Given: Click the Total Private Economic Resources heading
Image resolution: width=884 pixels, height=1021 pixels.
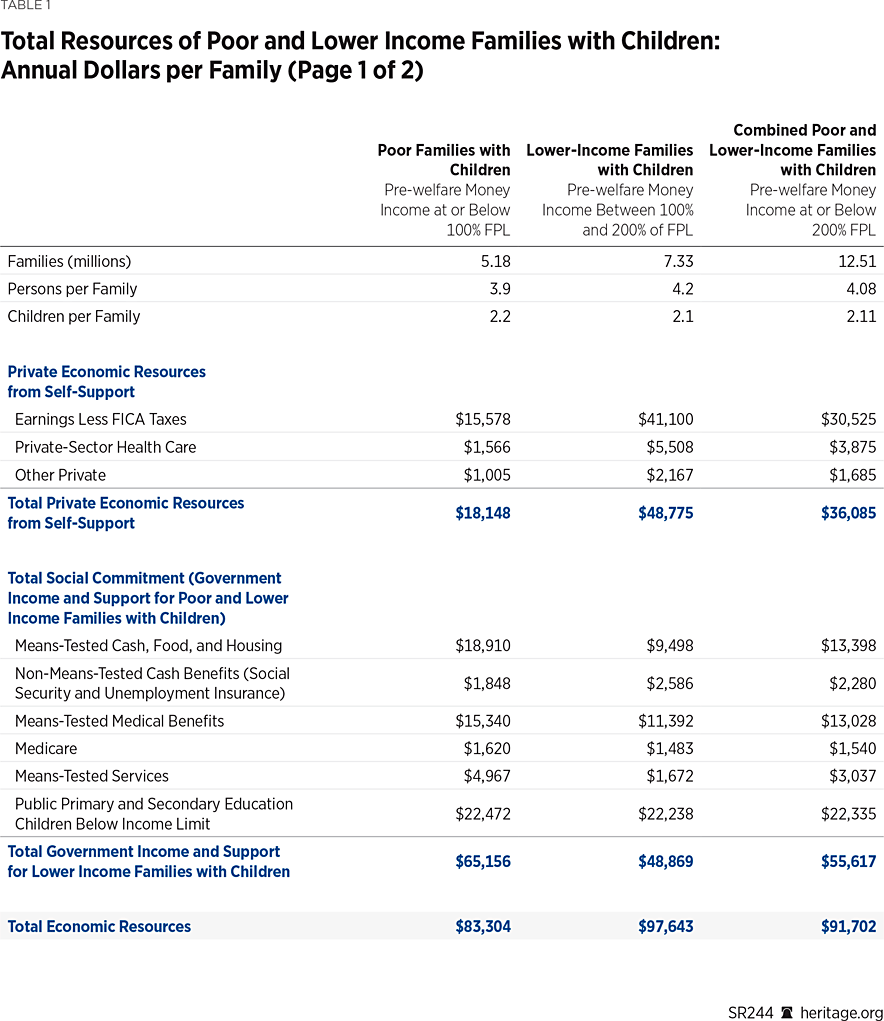Looking at the screenshot, I should [x=126, y=513].
